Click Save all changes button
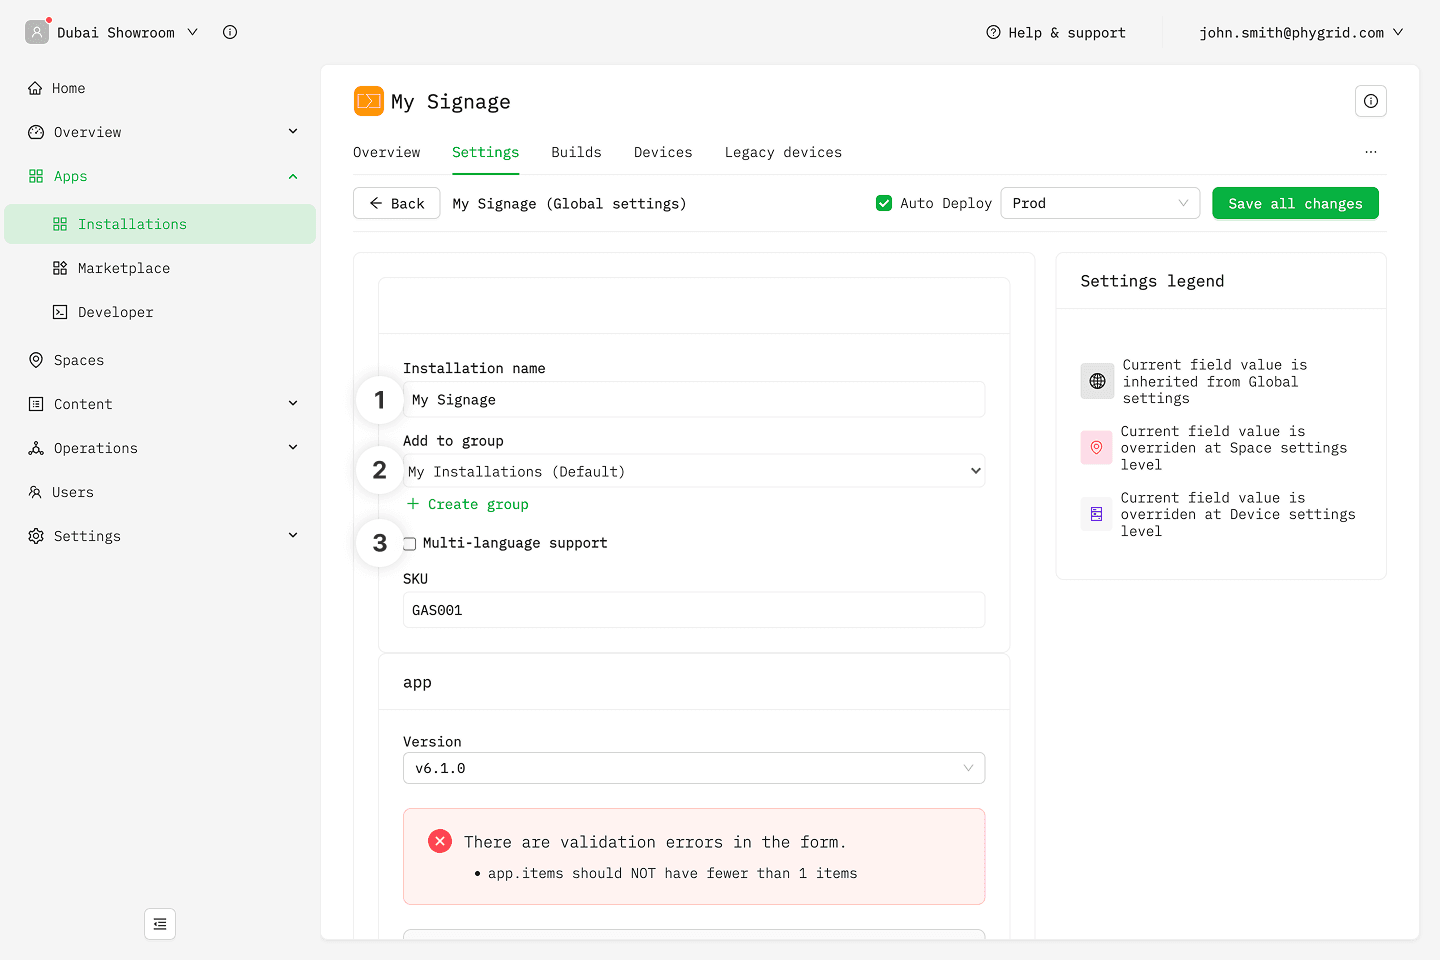The height and width of the screenshot is (960, 1440). 1295,203
